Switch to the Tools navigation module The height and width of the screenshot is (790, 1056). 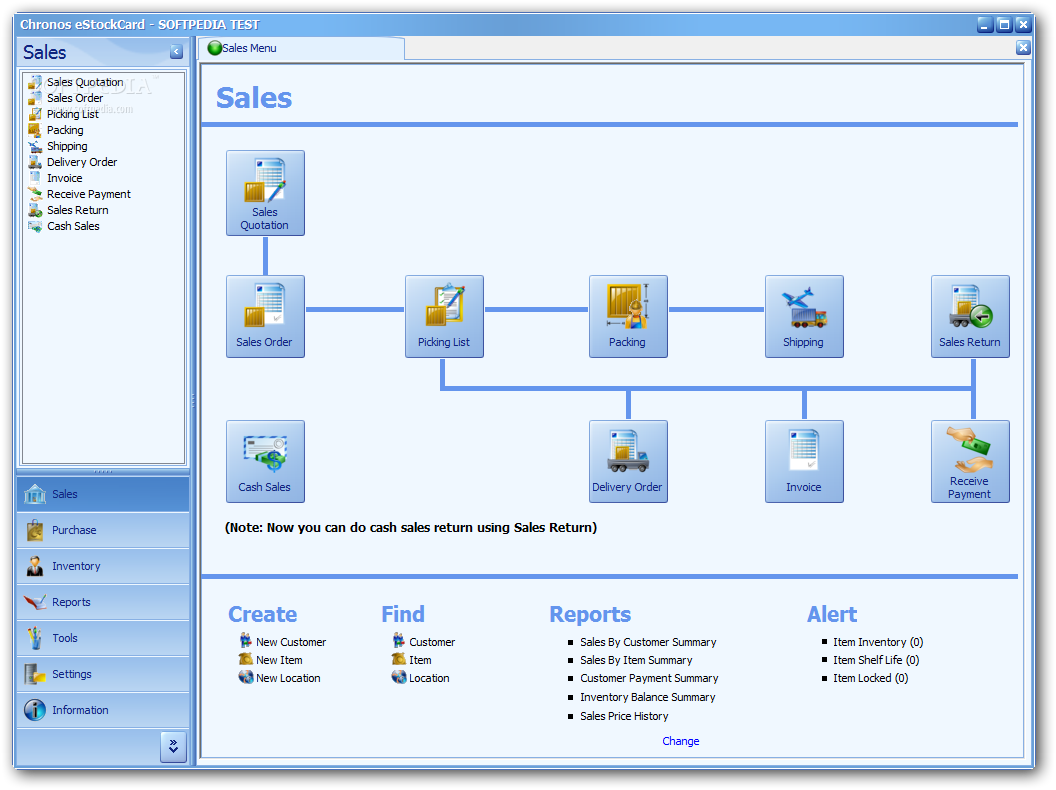(103, 638)
